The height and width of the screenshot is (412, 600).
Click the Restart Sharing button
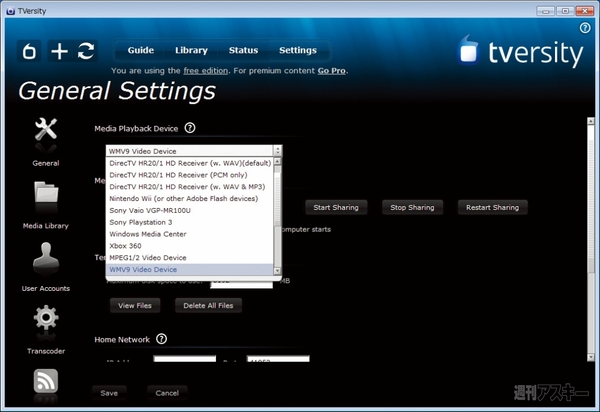point(492,207)
